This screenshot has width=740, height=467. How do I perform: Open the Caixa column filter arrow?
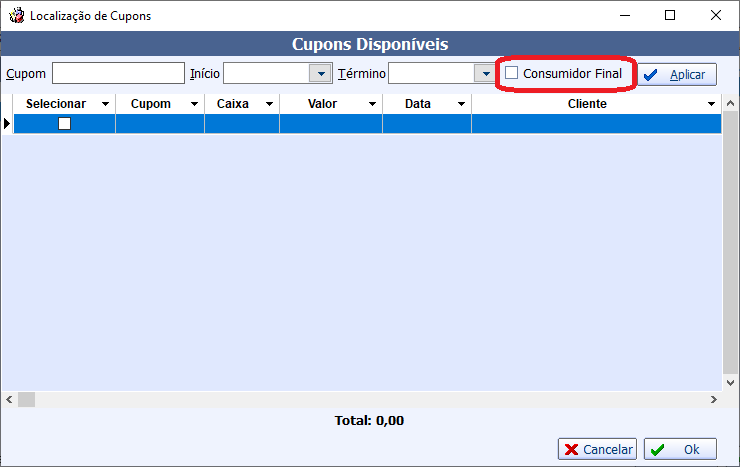[269, 104]
